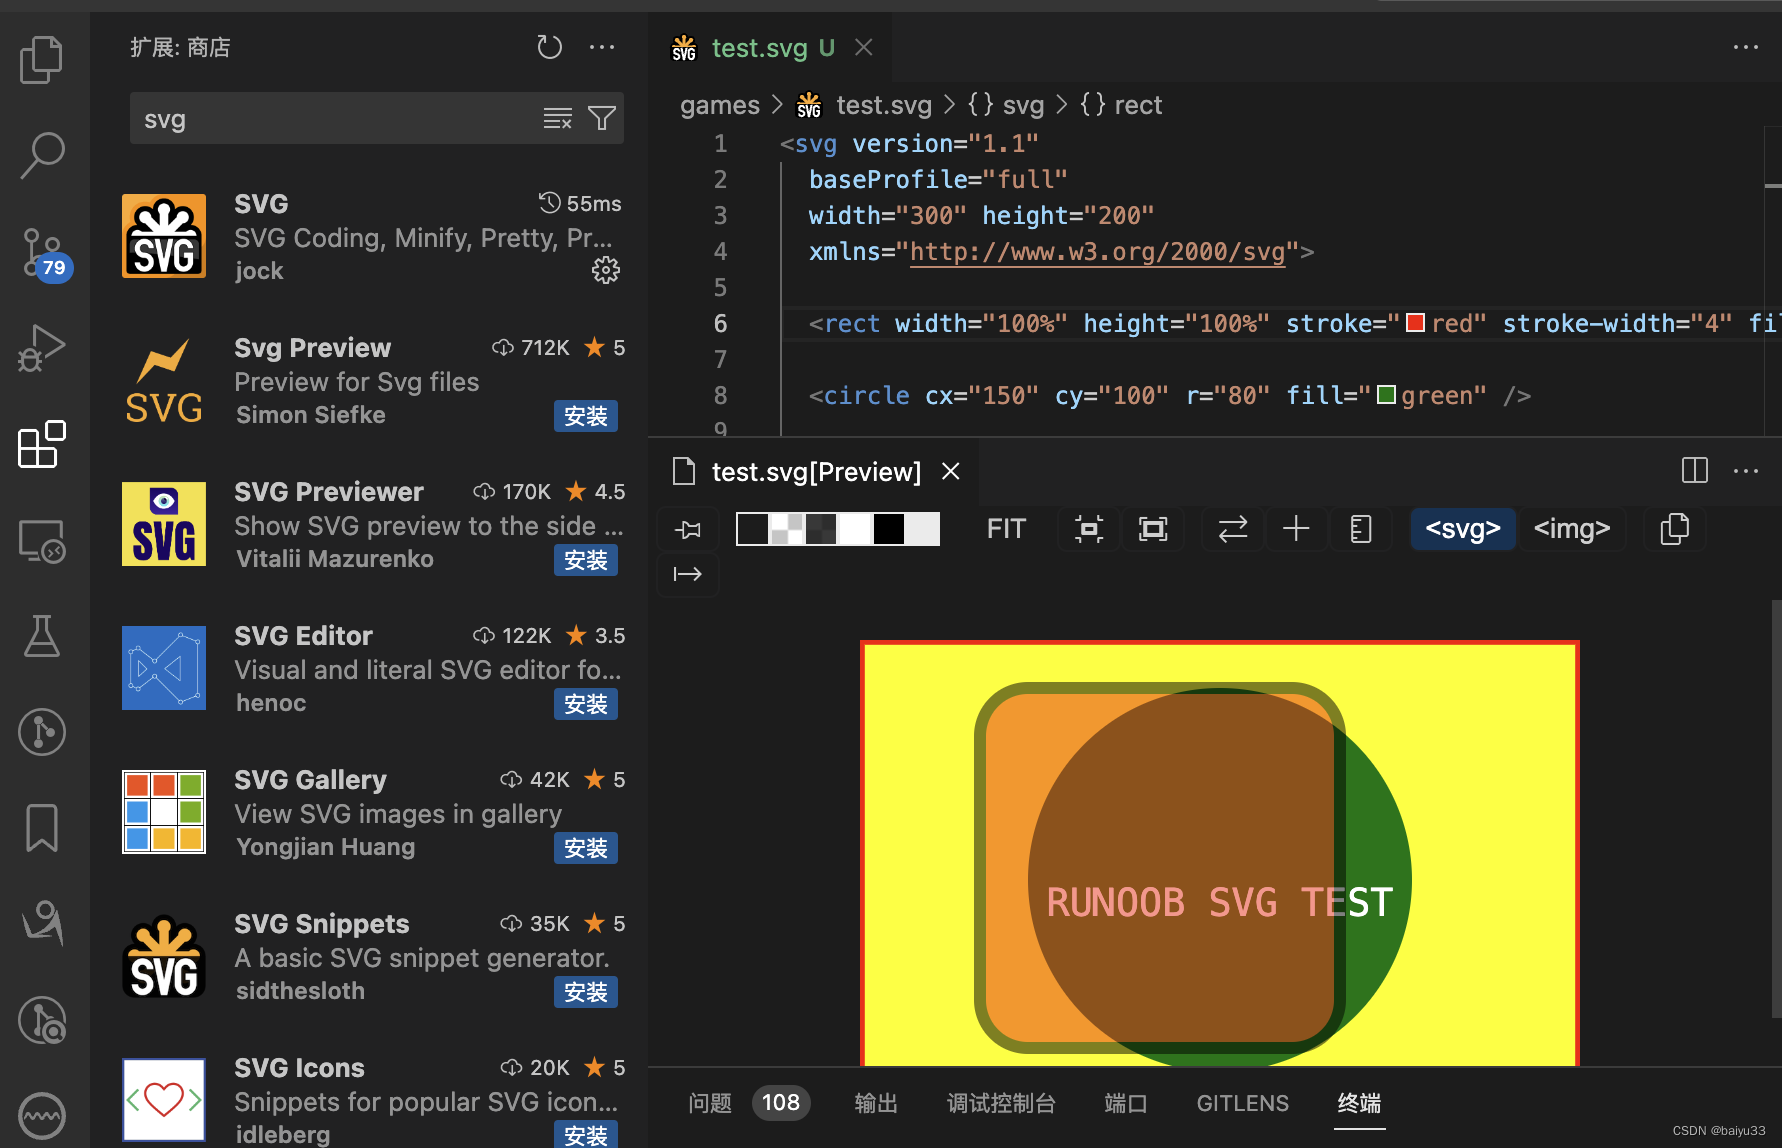The image size is (1782, 1148).
Task: Select the Extensions view icon
Action: click(x=41, y=444)
